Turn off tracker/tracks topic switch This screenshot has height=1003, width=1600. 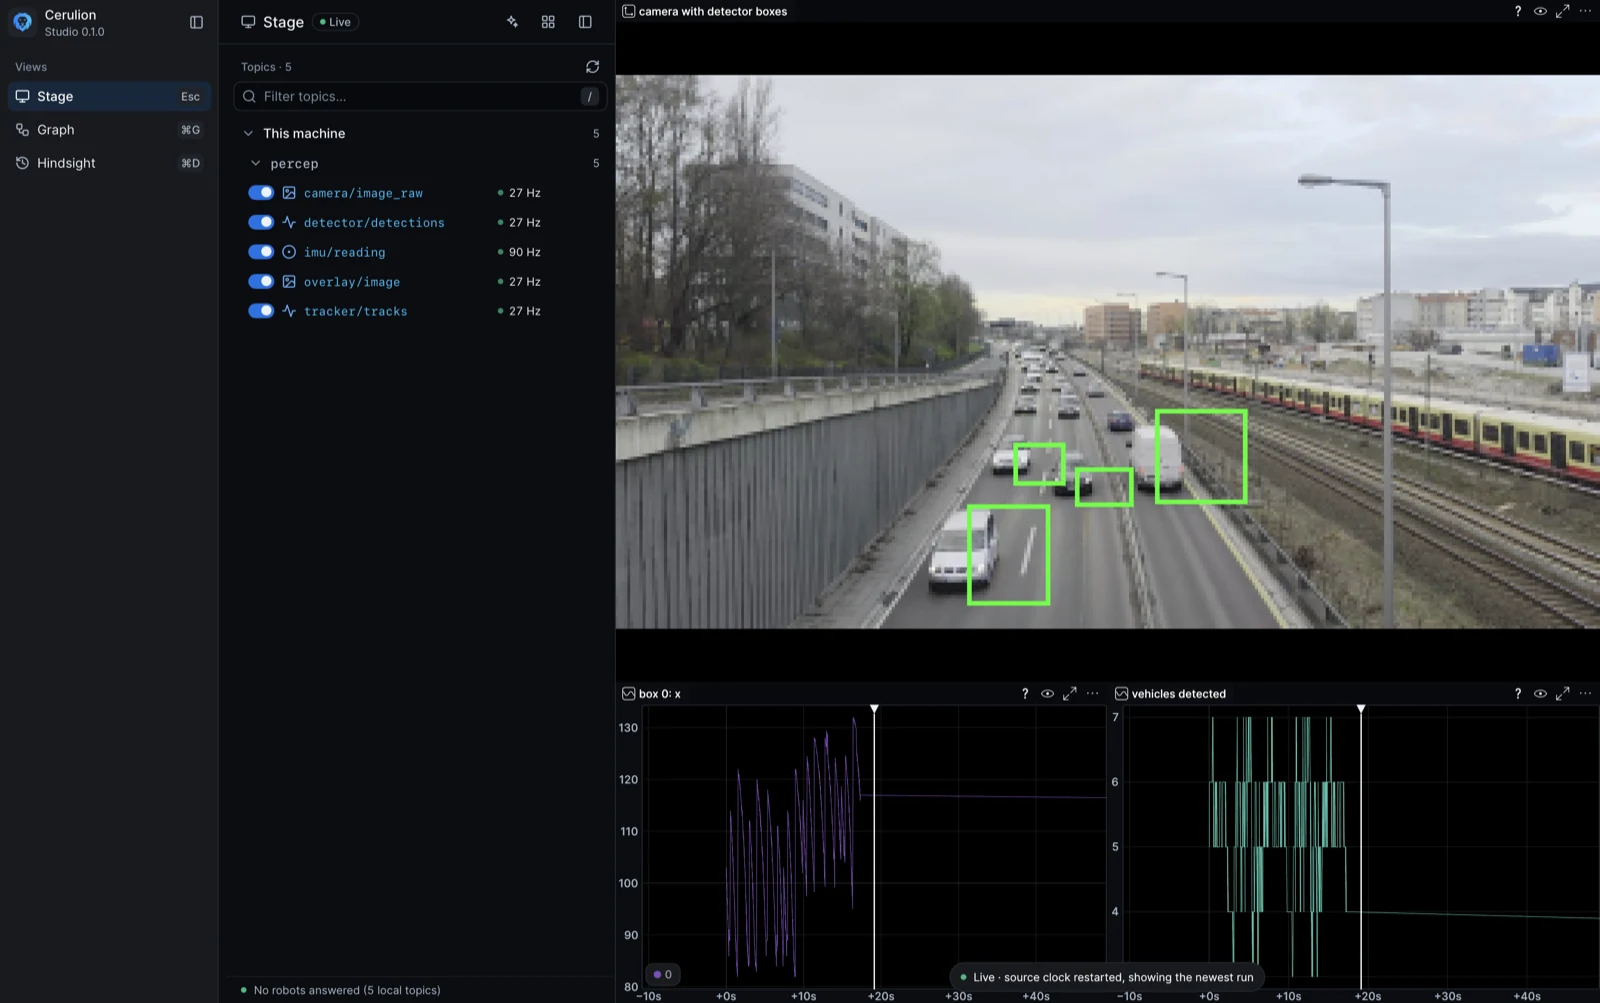tap(261, 311)
